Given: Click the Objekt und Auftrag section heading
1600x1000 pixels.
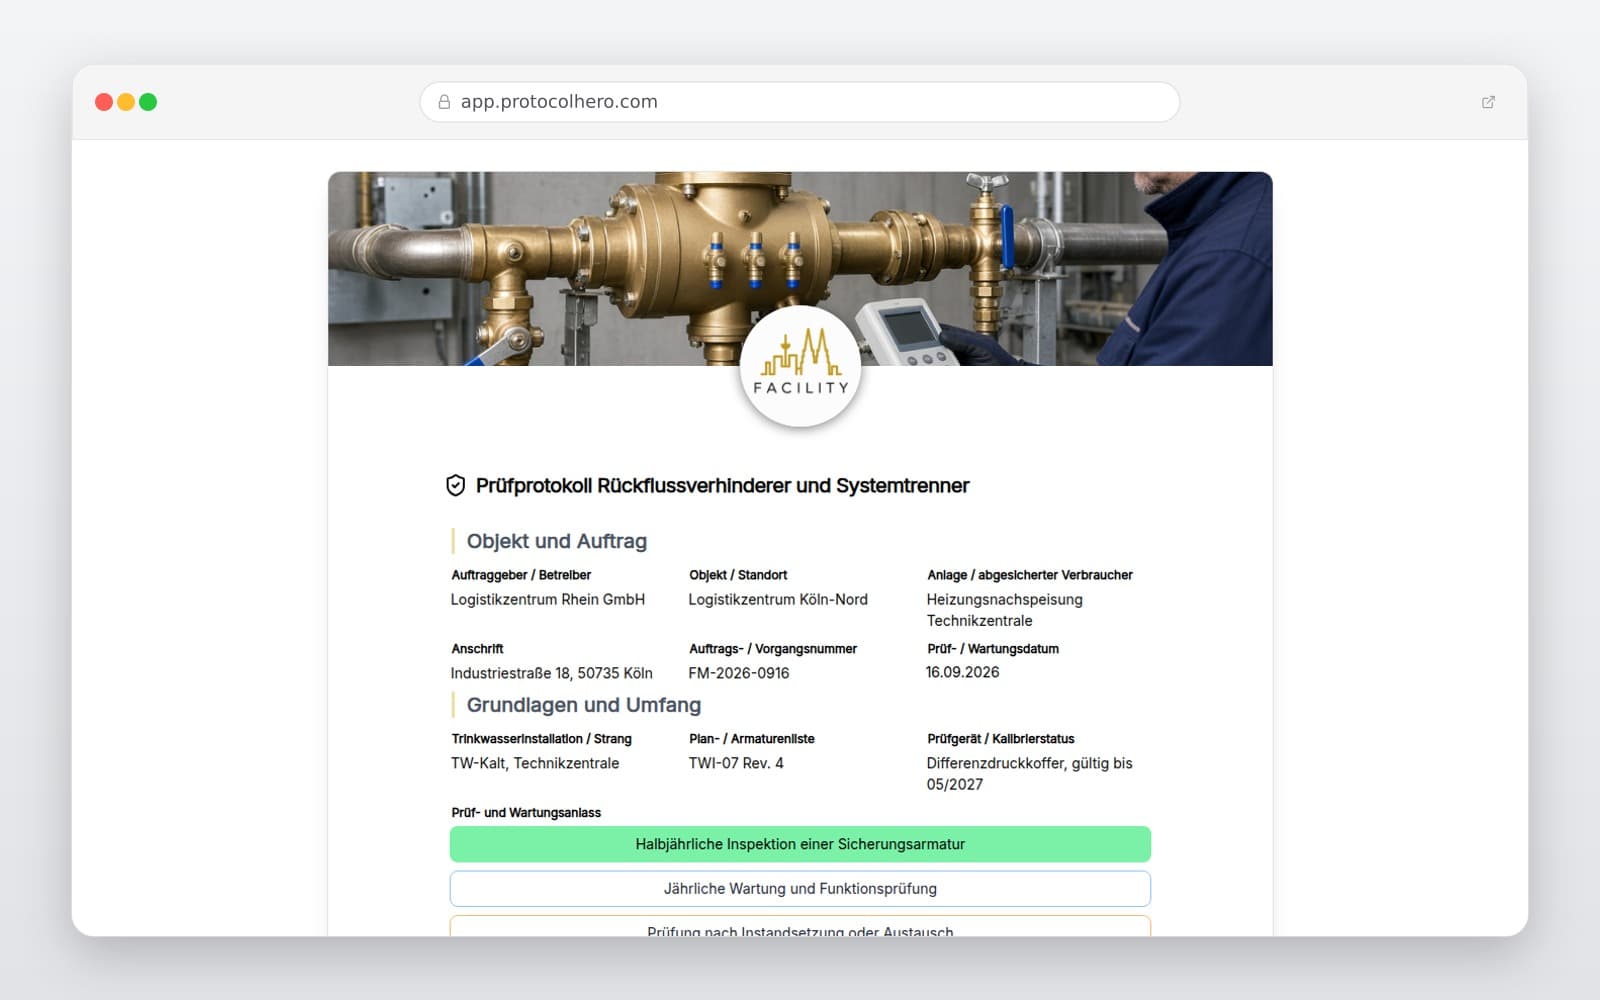Looking at the screenshot, I should click(x=557, y=541).
